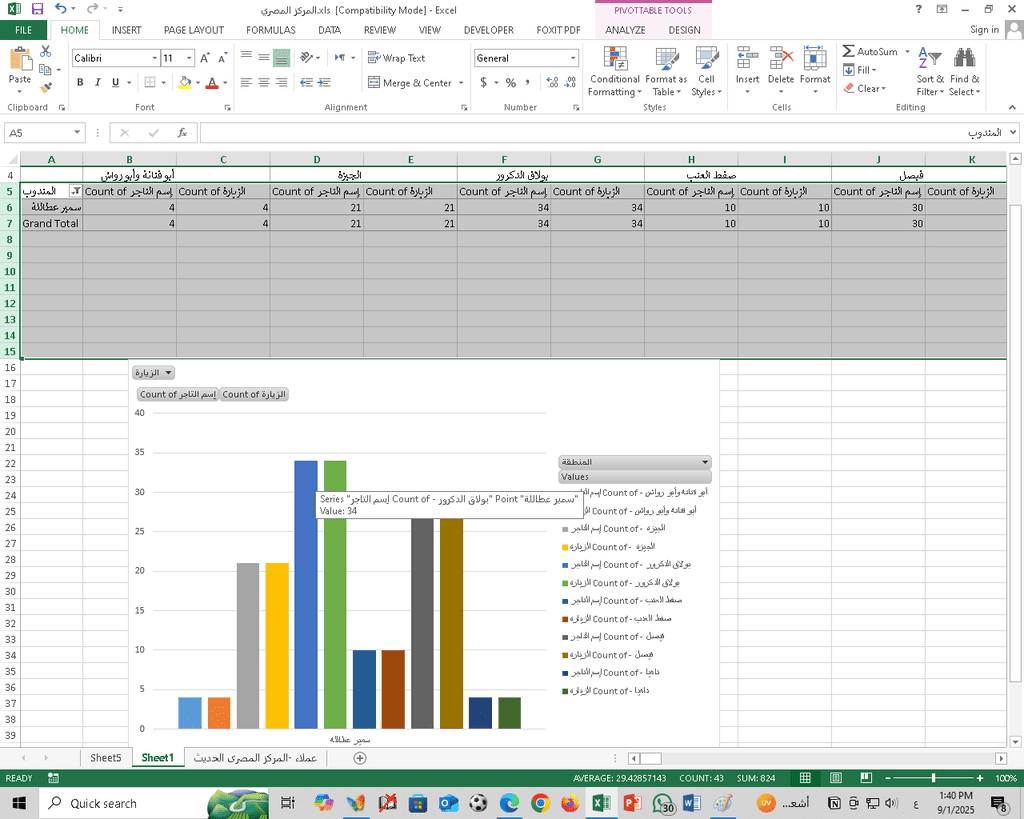Expand the Number Format dropdown showing General
The width and height of the screenshot is (1024, 819).
pos(573,58)
